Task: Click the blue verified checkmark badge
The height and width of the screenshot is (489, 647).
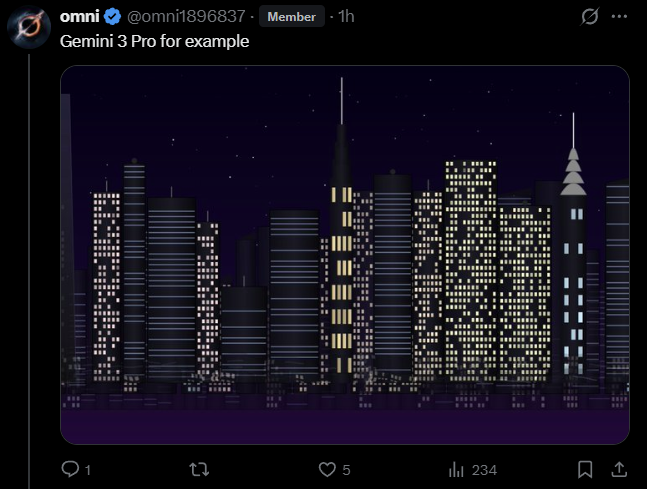Action: click(x=112, y=17)
